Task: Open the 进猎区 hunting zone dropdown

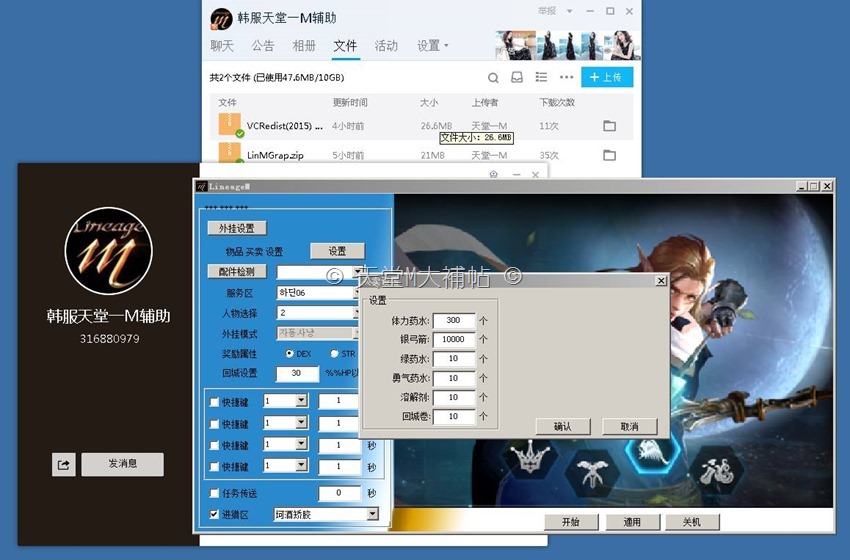Action: [372, 514]
